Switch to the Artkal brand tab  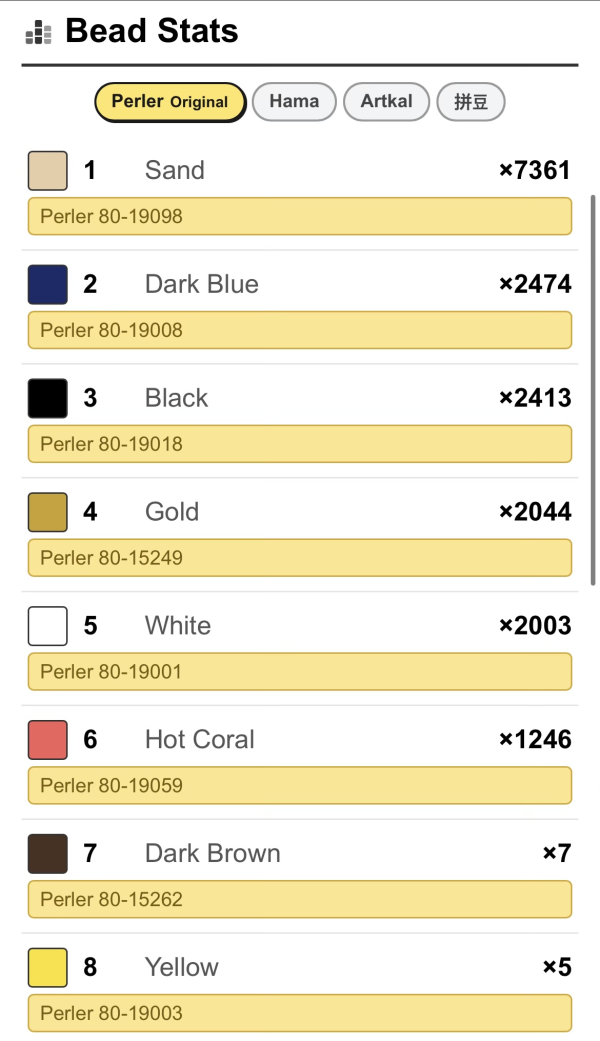(386, 102)
